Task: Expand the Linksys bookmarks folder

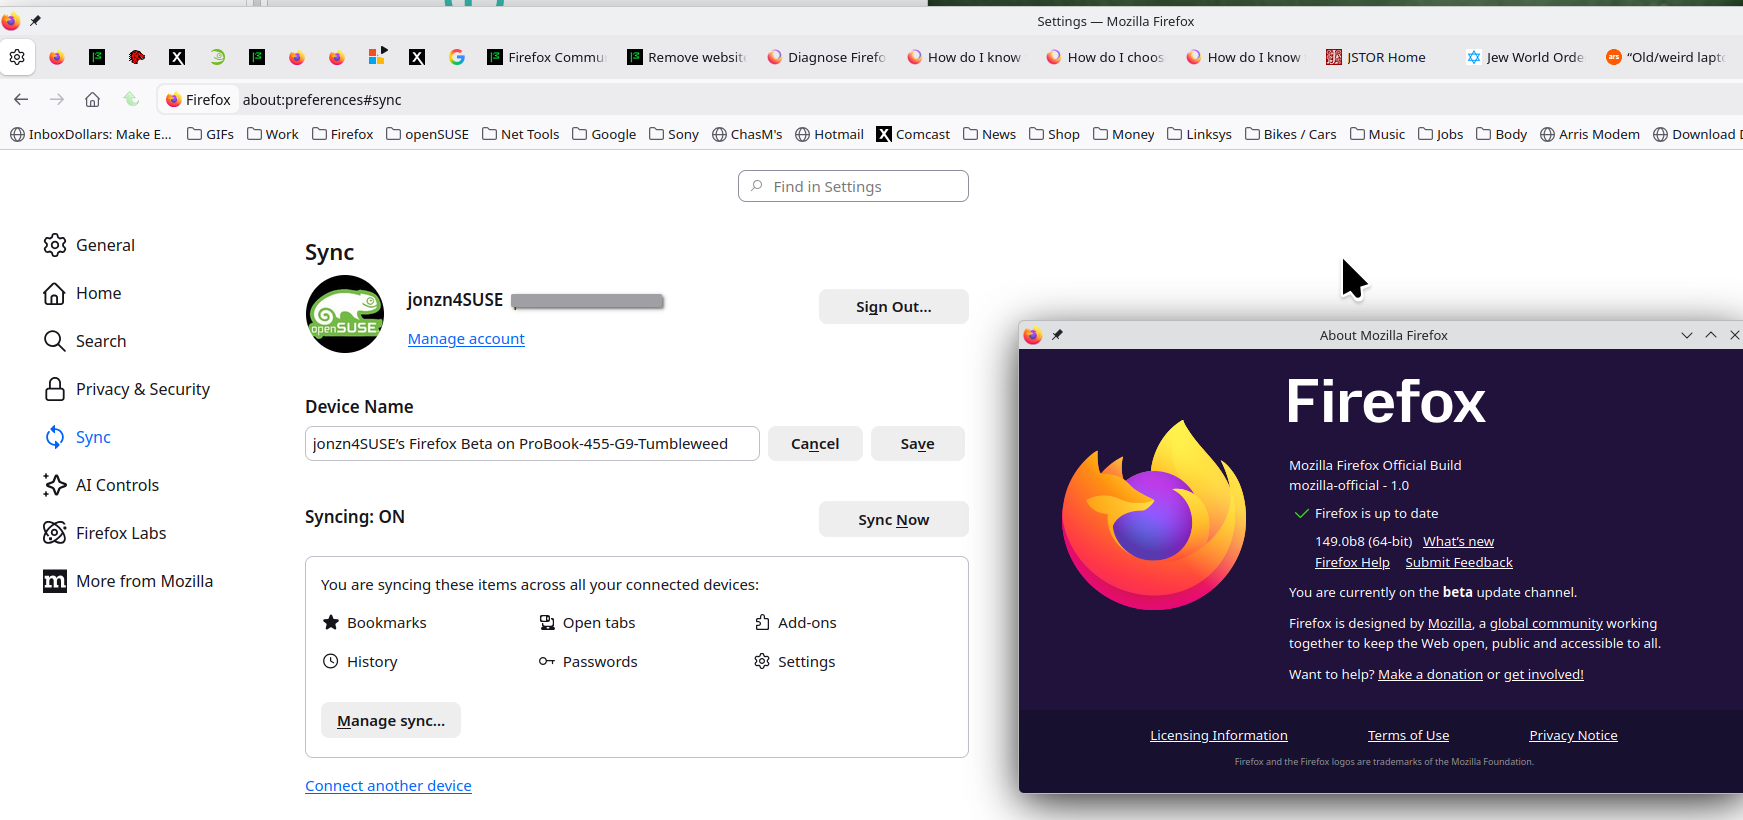Action: (1200, 134)
